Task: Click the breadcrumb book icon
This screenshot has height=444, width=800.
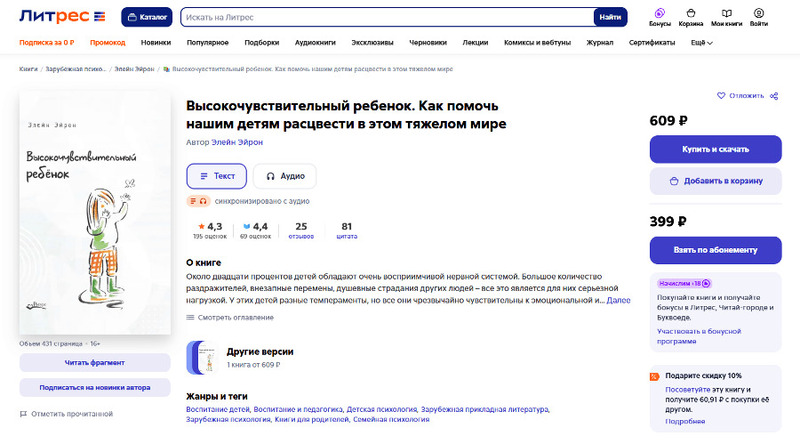Action: 166,69
